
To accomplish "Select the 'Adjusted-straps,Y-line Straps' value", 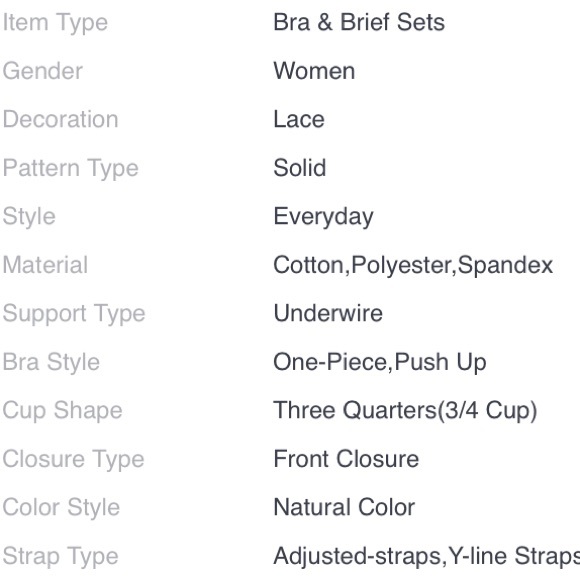I will coord(426,557).
